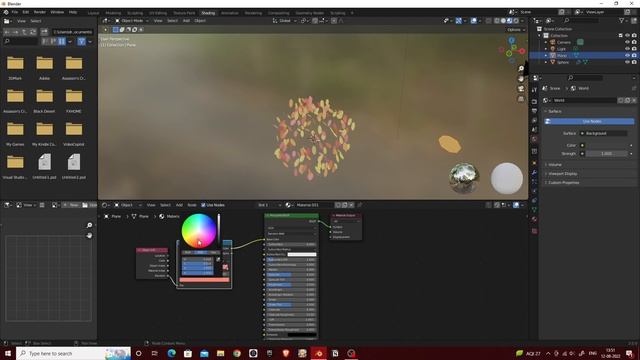Disable Camera in renders camera icon
This screenshot has height=360, width=640.
[634, 42]
